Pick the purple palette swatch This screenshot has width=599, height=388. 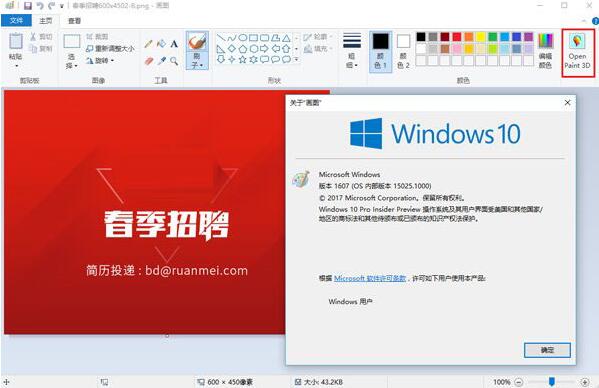pos(528,37)
